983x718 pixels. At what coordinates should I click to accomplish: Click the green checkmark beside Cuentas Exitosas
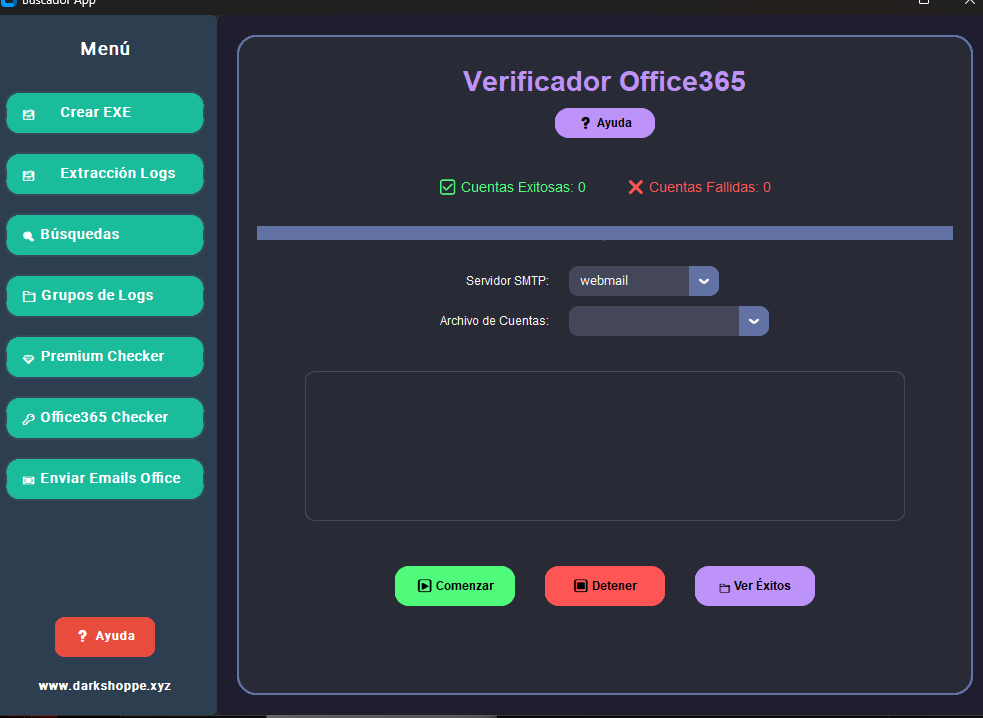coord(448,187)
